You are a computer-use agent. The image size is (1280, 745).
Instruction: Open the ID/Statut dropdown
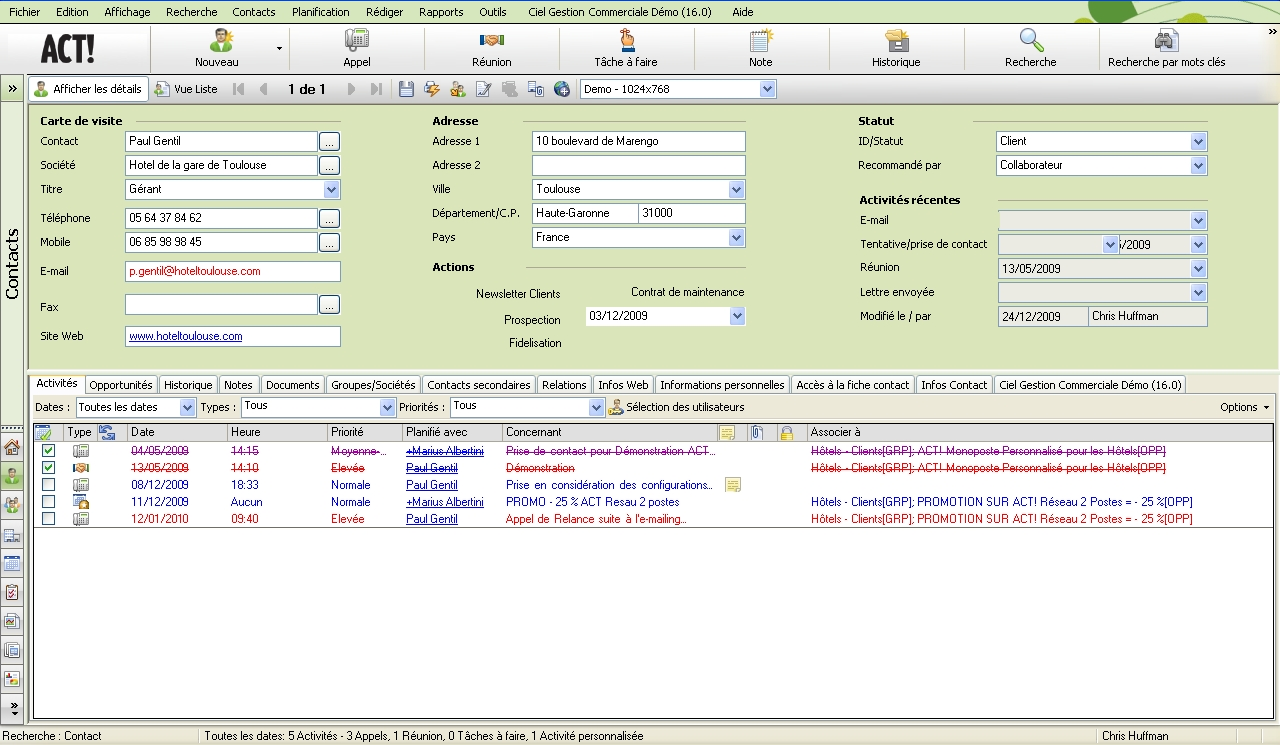(1198, 141)
